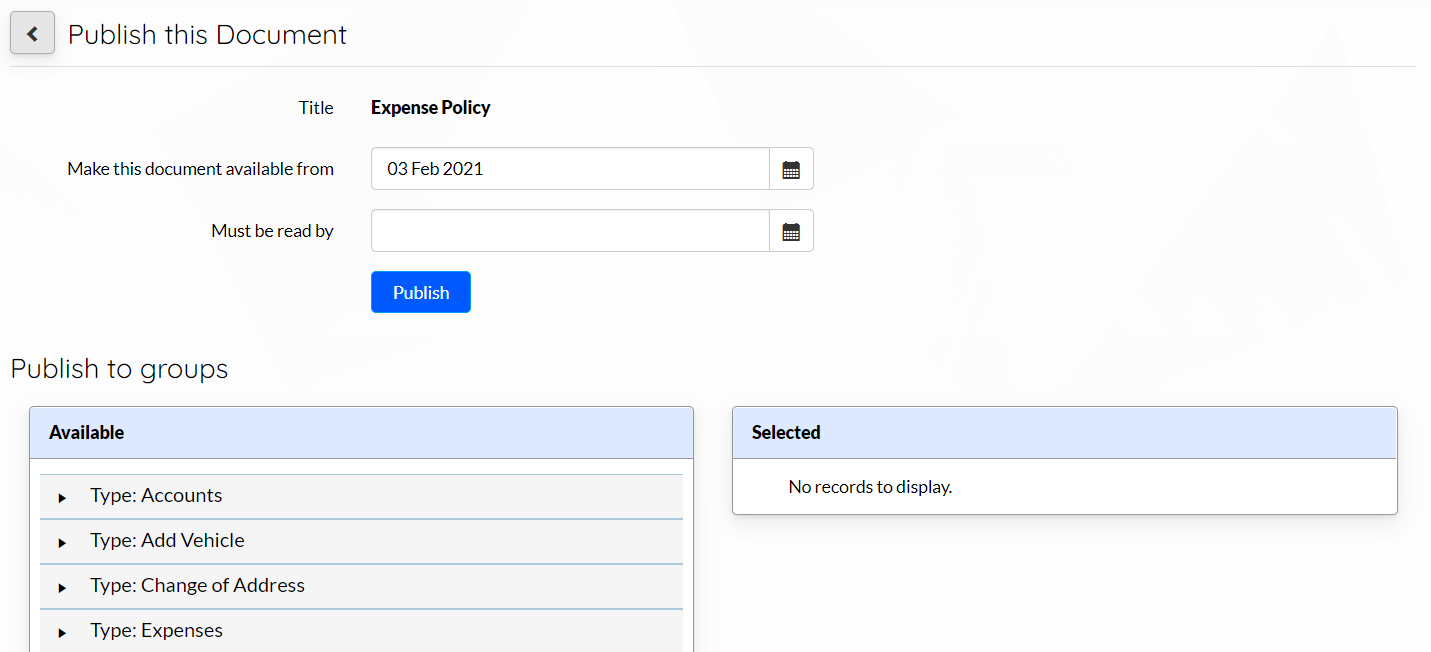Click the Must be read by label
The height and width of the screenshot is (652, 1431).
pos(272,231)
